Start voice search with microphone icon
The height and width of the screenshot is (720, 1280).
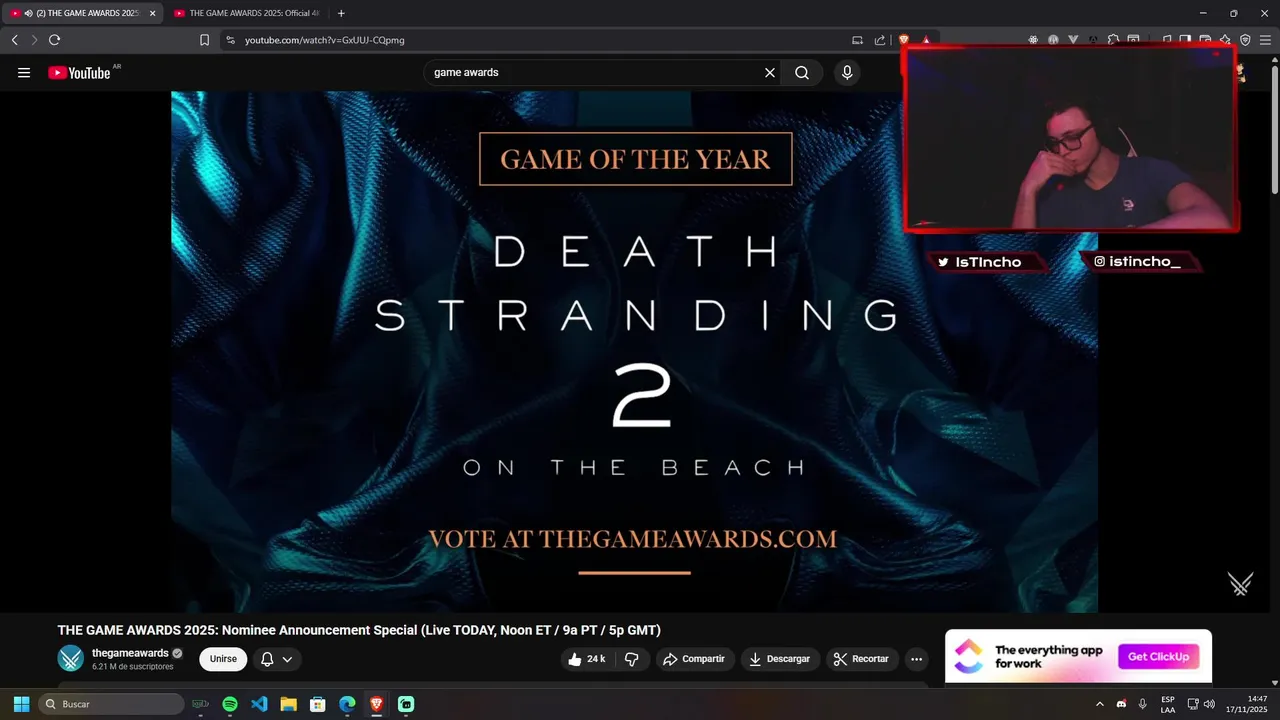pos(847,72)
